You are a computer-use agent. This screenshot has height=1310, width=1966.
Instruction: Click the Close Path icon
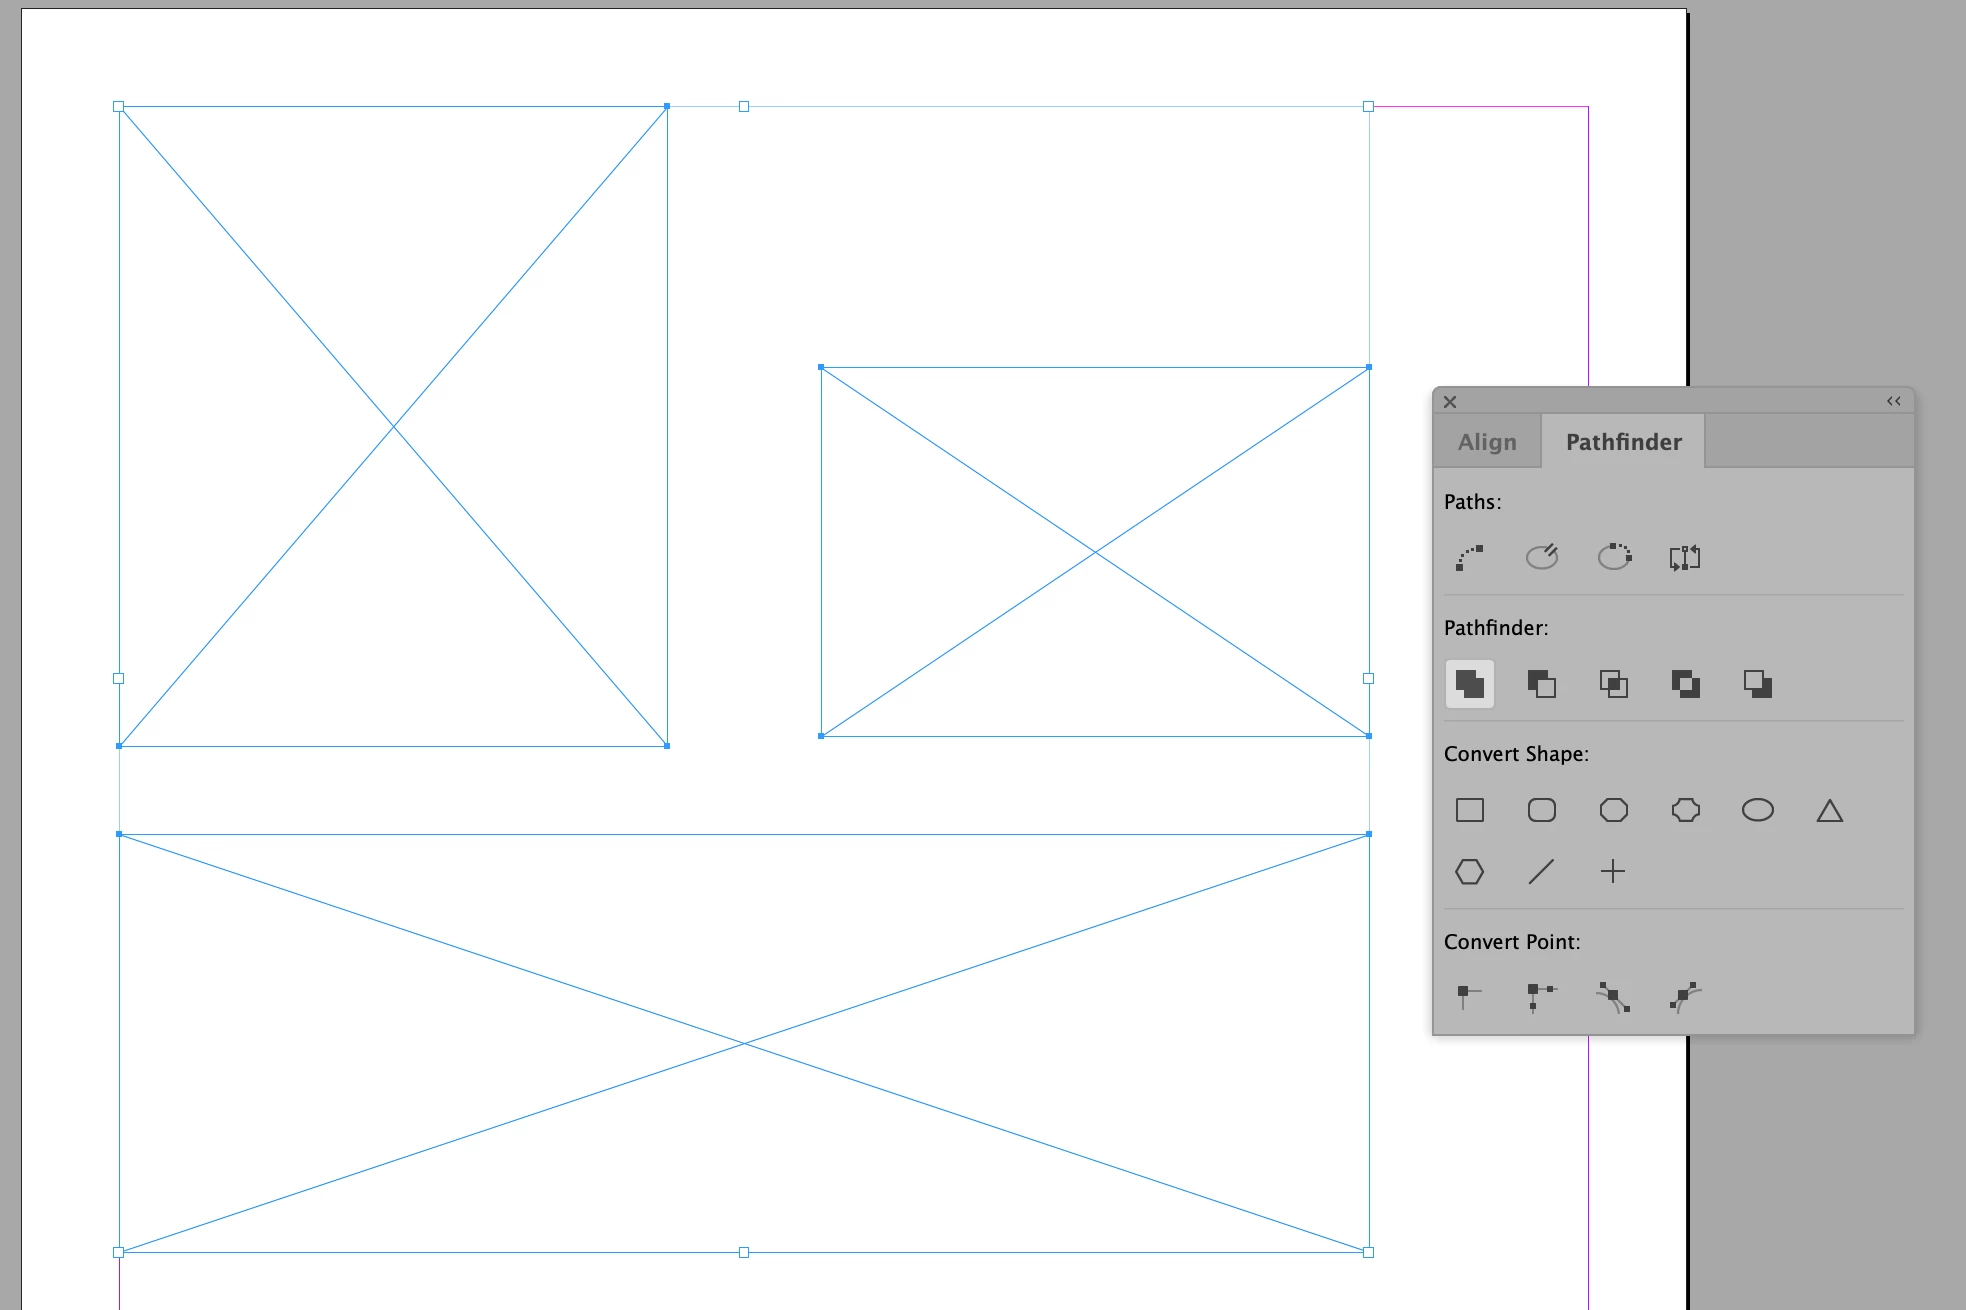1613,557
